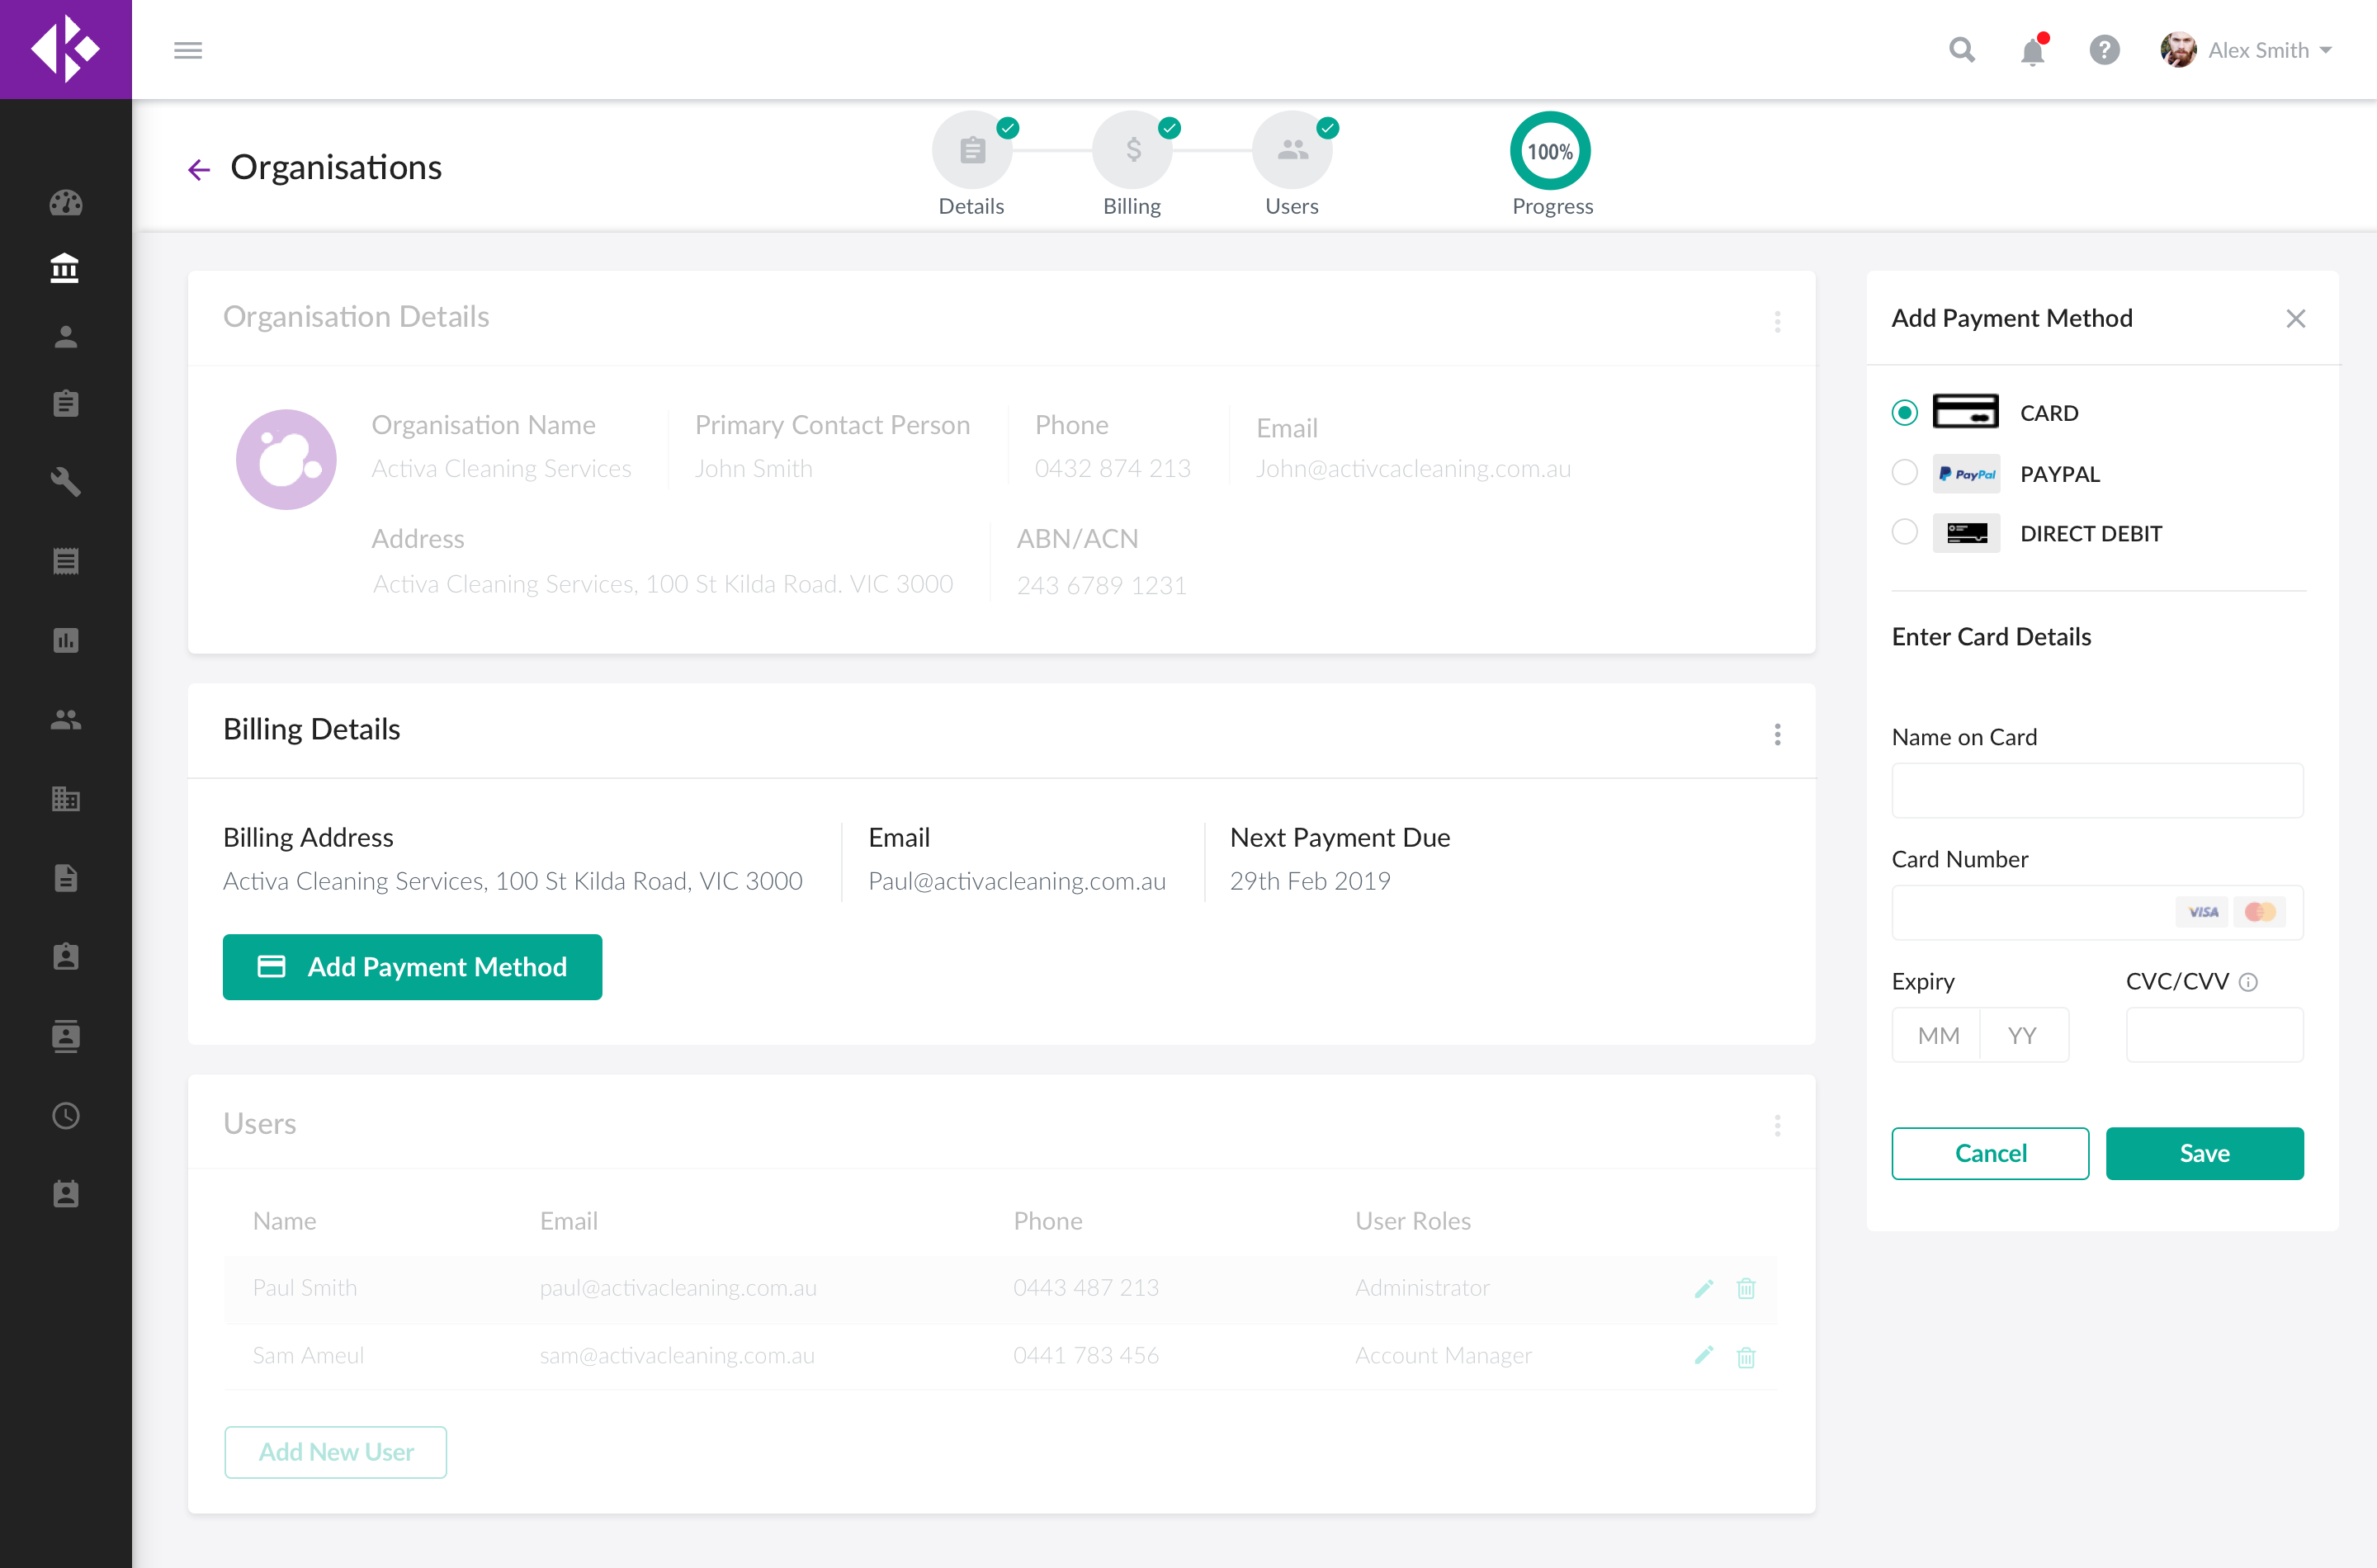Open Billing Details three-dot menu
Viewport: 2377px width, 1568px height.
point(1777,735)
